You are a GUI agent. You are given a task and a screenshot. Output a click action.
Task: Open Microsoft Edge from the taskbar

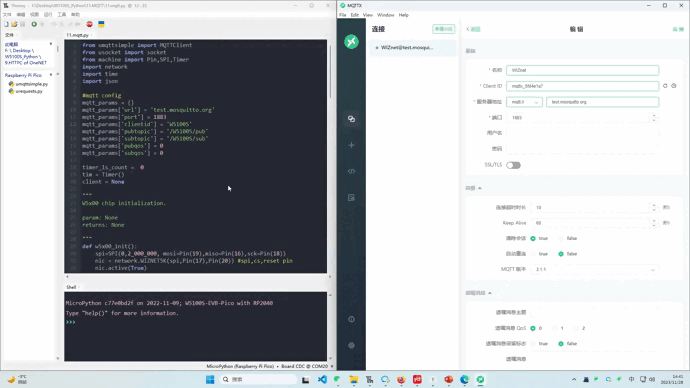(464, 379)
